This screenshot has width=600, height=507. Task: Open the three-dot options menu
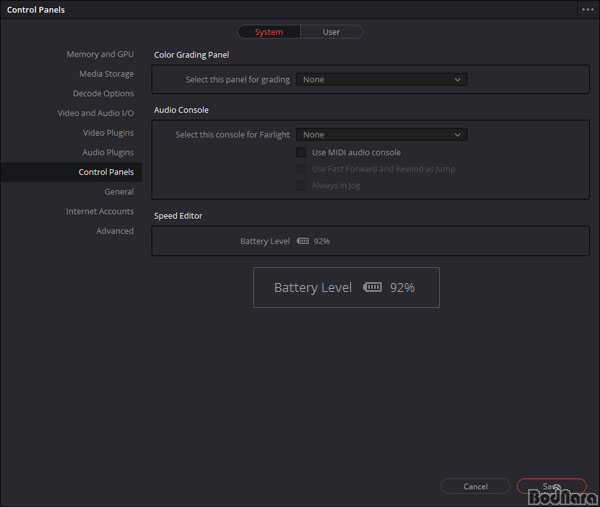[x=588, y=10]
